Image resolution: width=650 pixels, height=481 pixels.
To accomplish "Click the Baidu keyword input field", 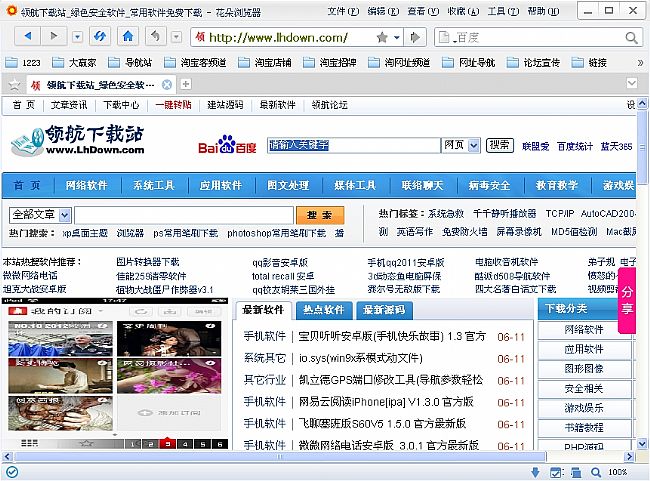I will (x=353, y=145).
